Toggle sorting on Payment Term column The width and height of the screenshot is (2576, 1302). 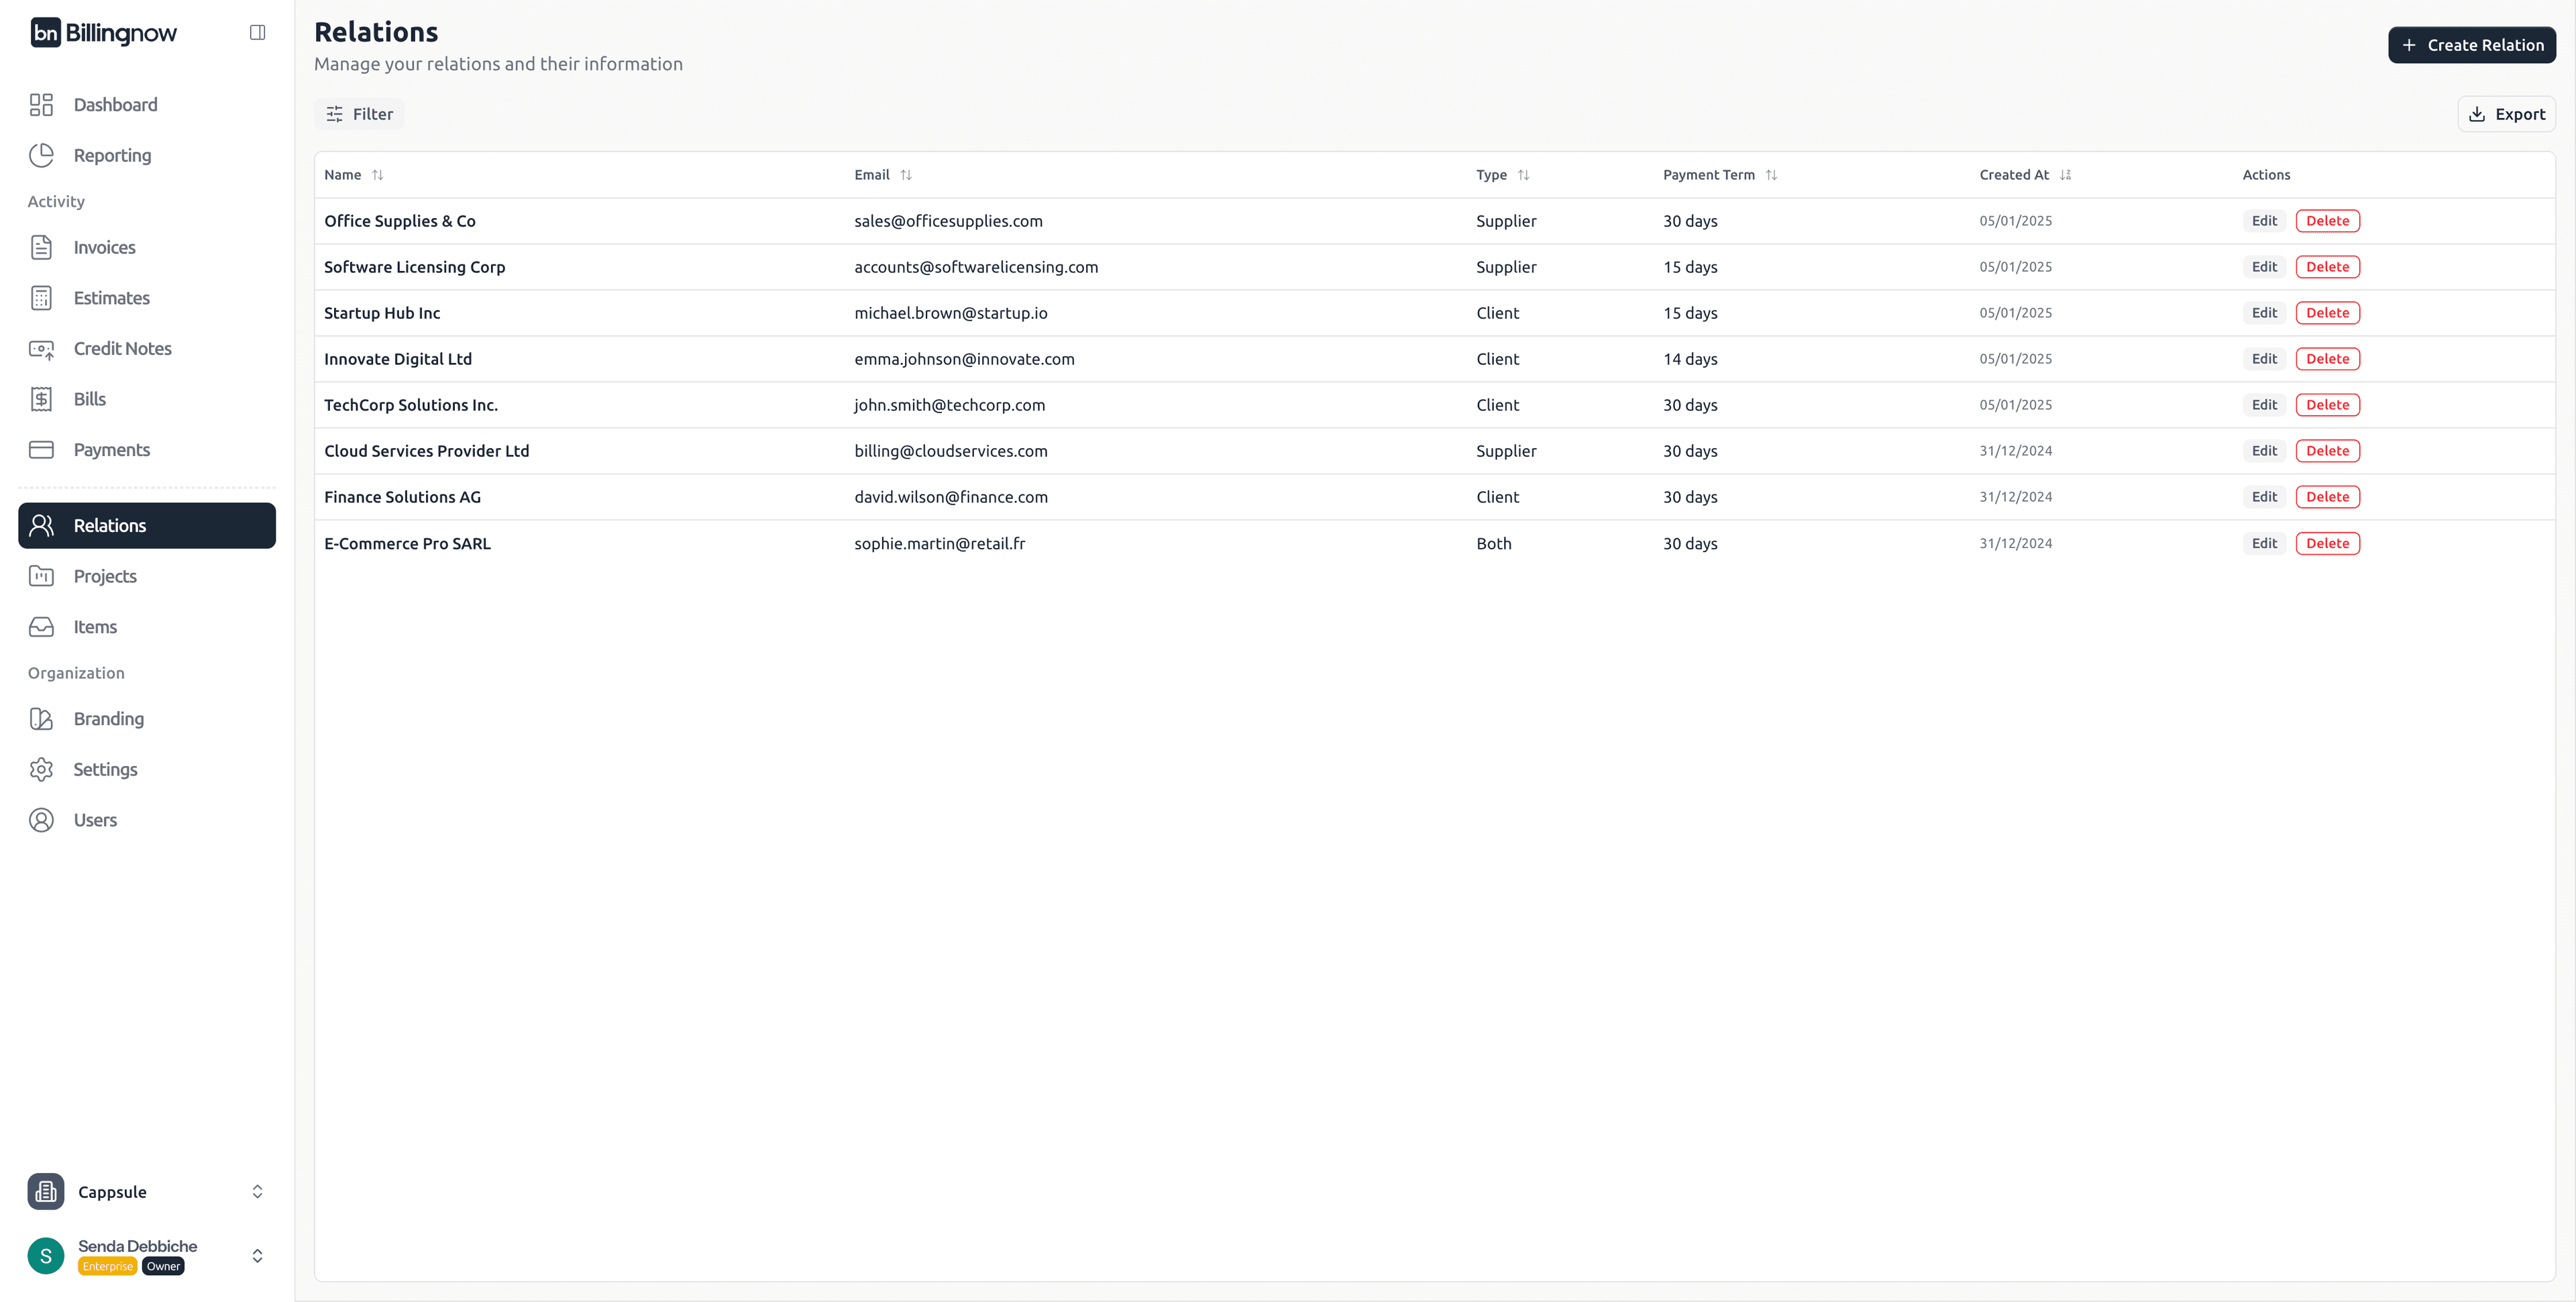pos(1771,175)
